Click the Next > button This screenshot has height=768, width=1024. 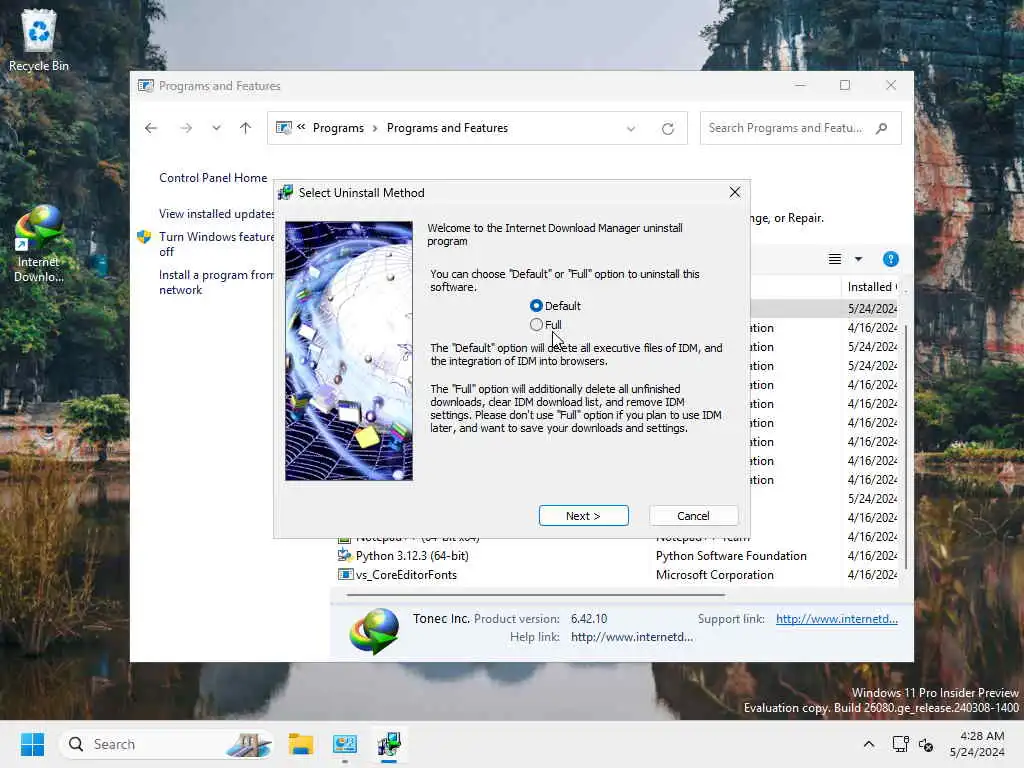[583, 516]
